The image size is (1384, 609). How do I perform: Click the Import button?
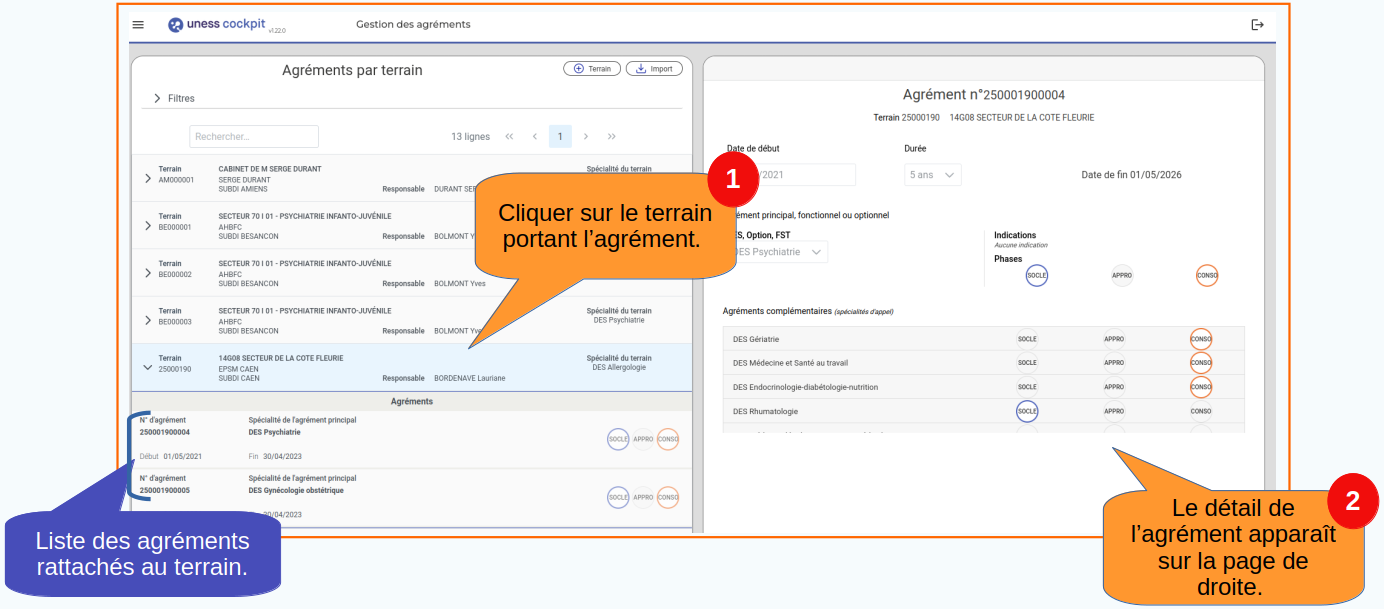point(654,69)
